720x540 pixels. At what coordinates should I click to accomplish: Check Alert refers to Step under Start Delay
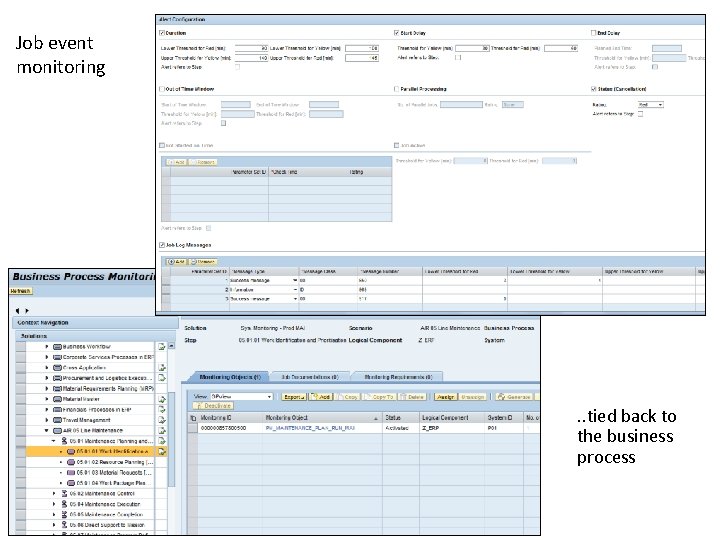pos(458,57)
